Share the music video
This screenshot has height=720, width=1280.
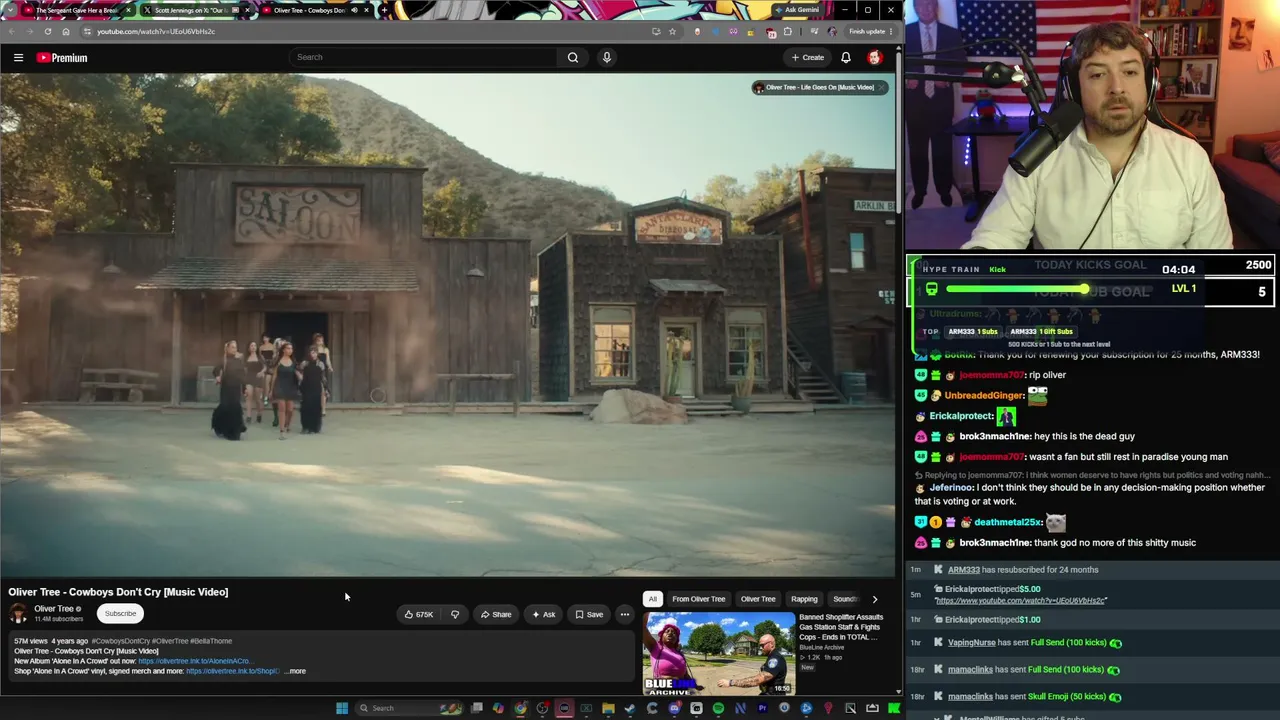pyautogui.click(x=496, y=614)
